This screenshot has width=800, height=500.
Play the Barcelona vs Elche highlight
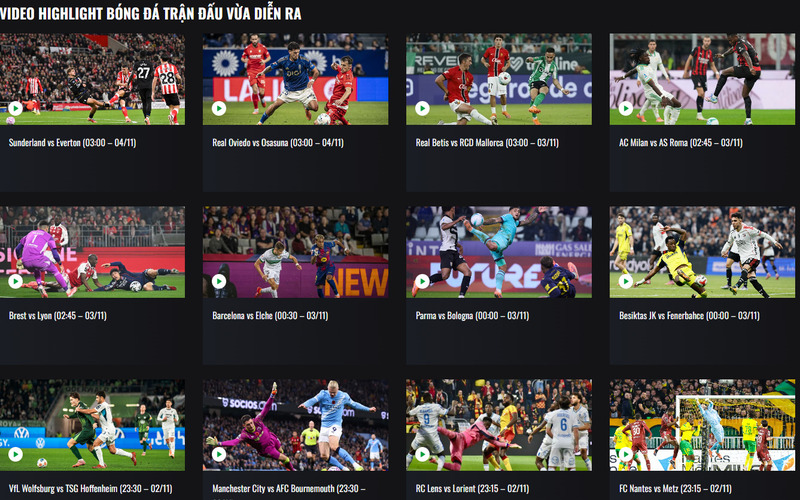[219, 281]
